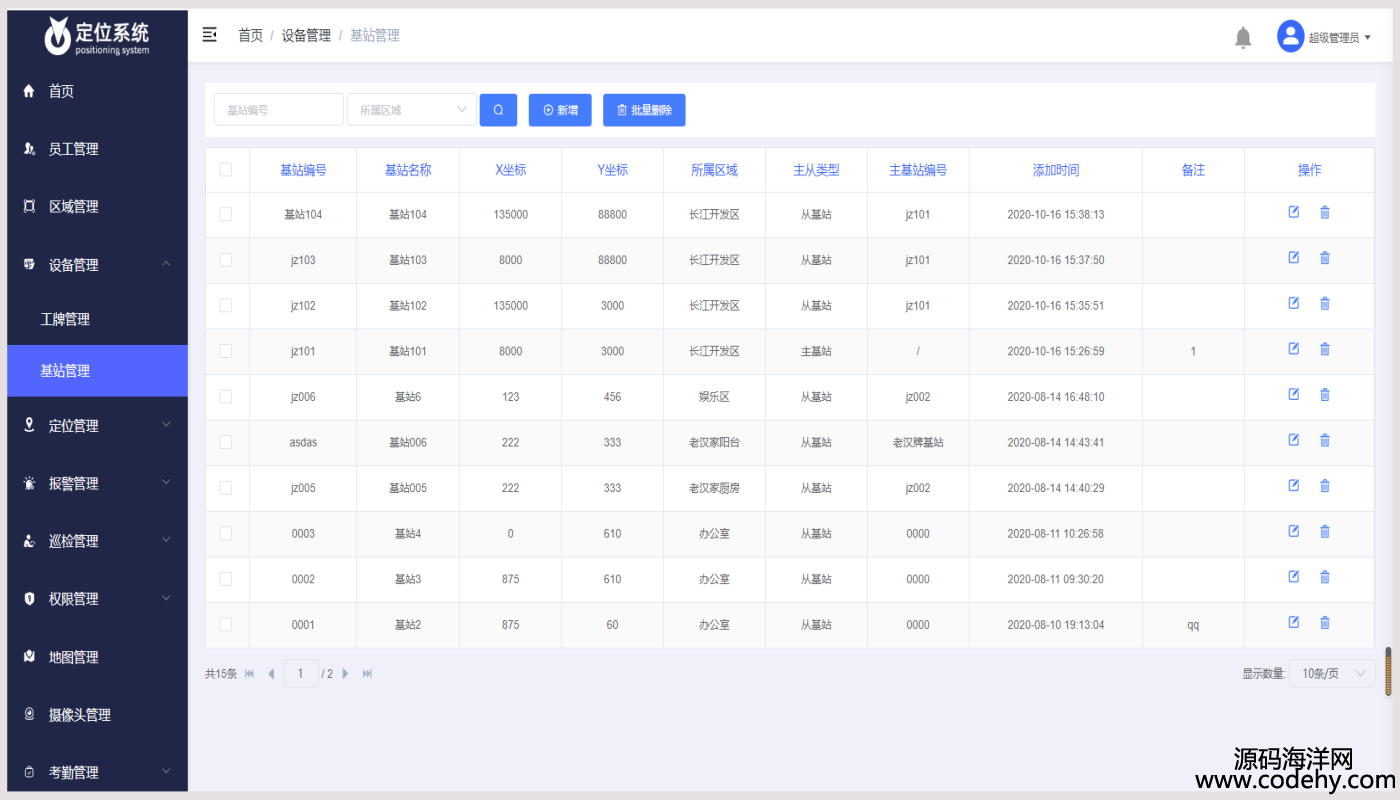Jump to the last page icon
Viewport: 1400px width, 800px height.
367,674
